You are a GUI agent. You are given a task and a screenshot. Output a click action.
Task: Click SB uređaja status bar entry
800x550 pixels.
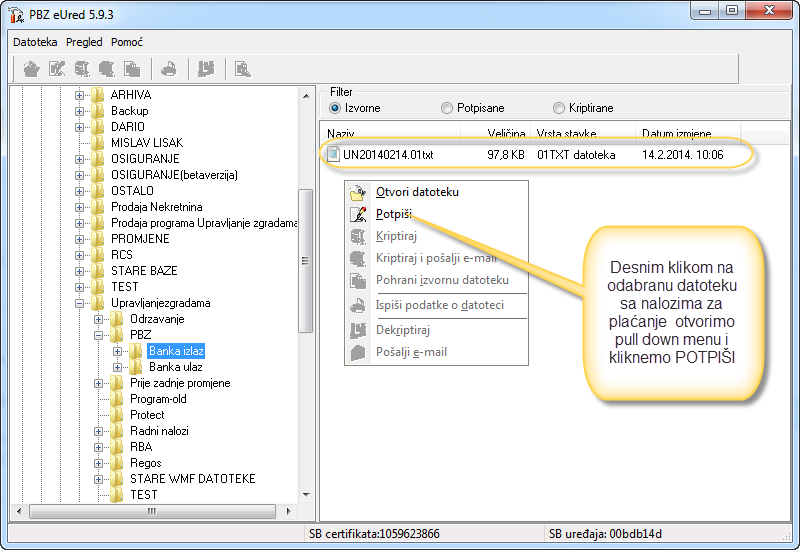coord(605,534)
